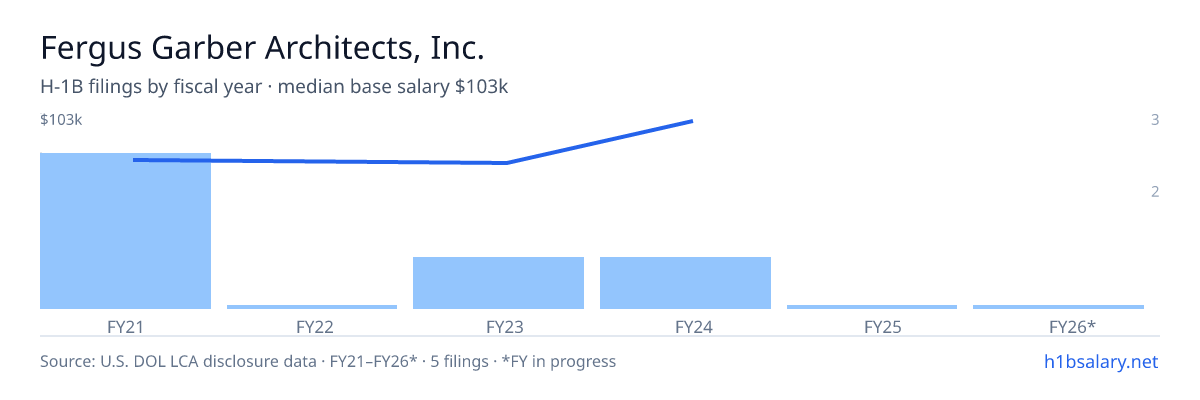This screenshot has width=1200, height=400.
Task: Click the right axis label 3
Action: click(x=1155, y=120)
